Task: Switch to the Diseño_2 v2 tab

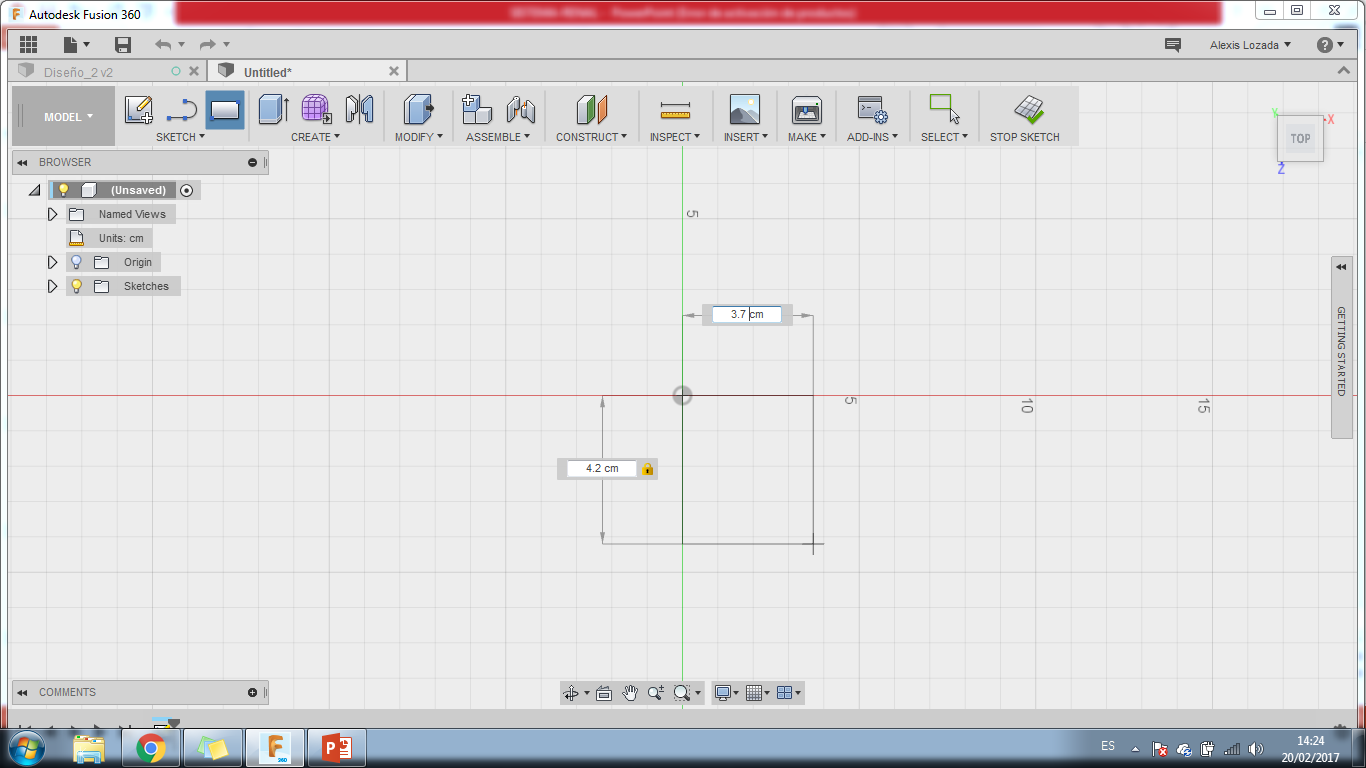Action: pyautogui.click(x=78, y=72)
